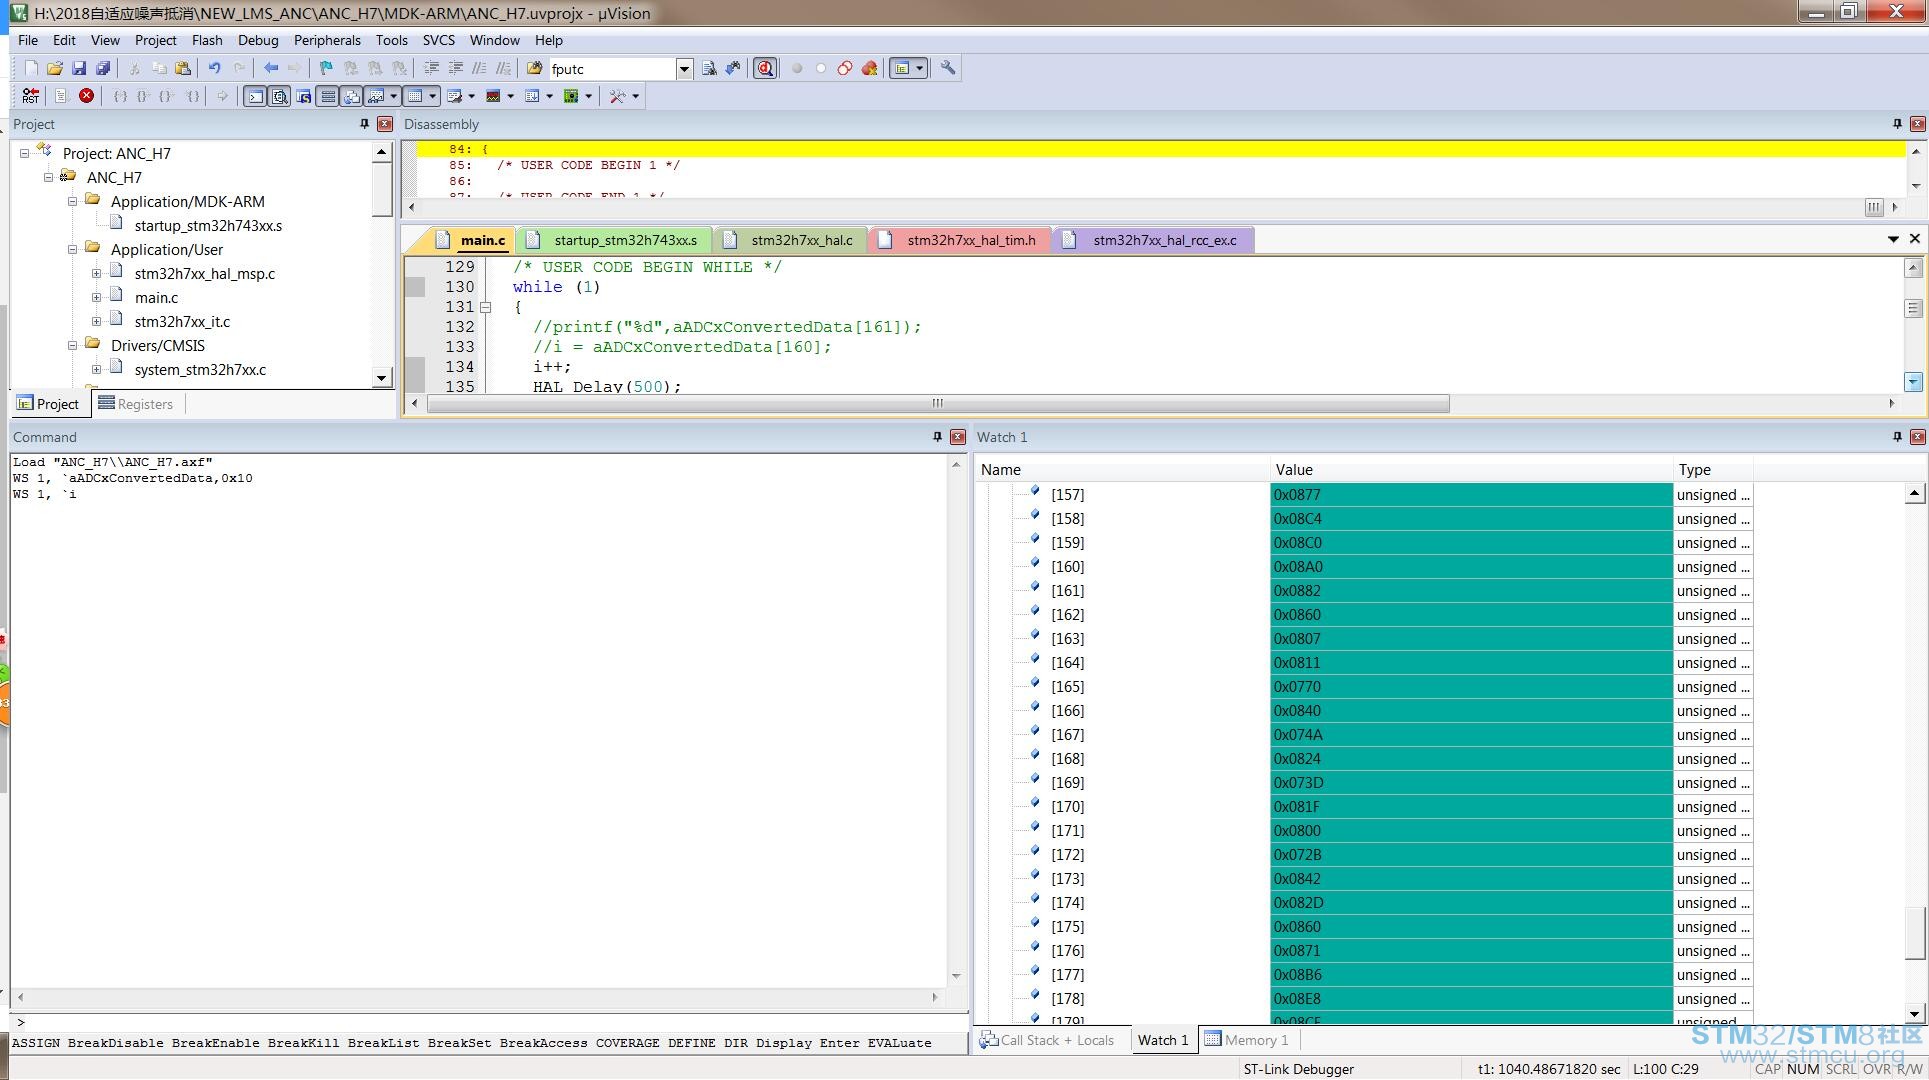This screenshot has height=1080, width=1929.
Task: Switch to the stm32h7xx_hal_rcc_ex.c tab
Action: click(x=1153, y=240)
